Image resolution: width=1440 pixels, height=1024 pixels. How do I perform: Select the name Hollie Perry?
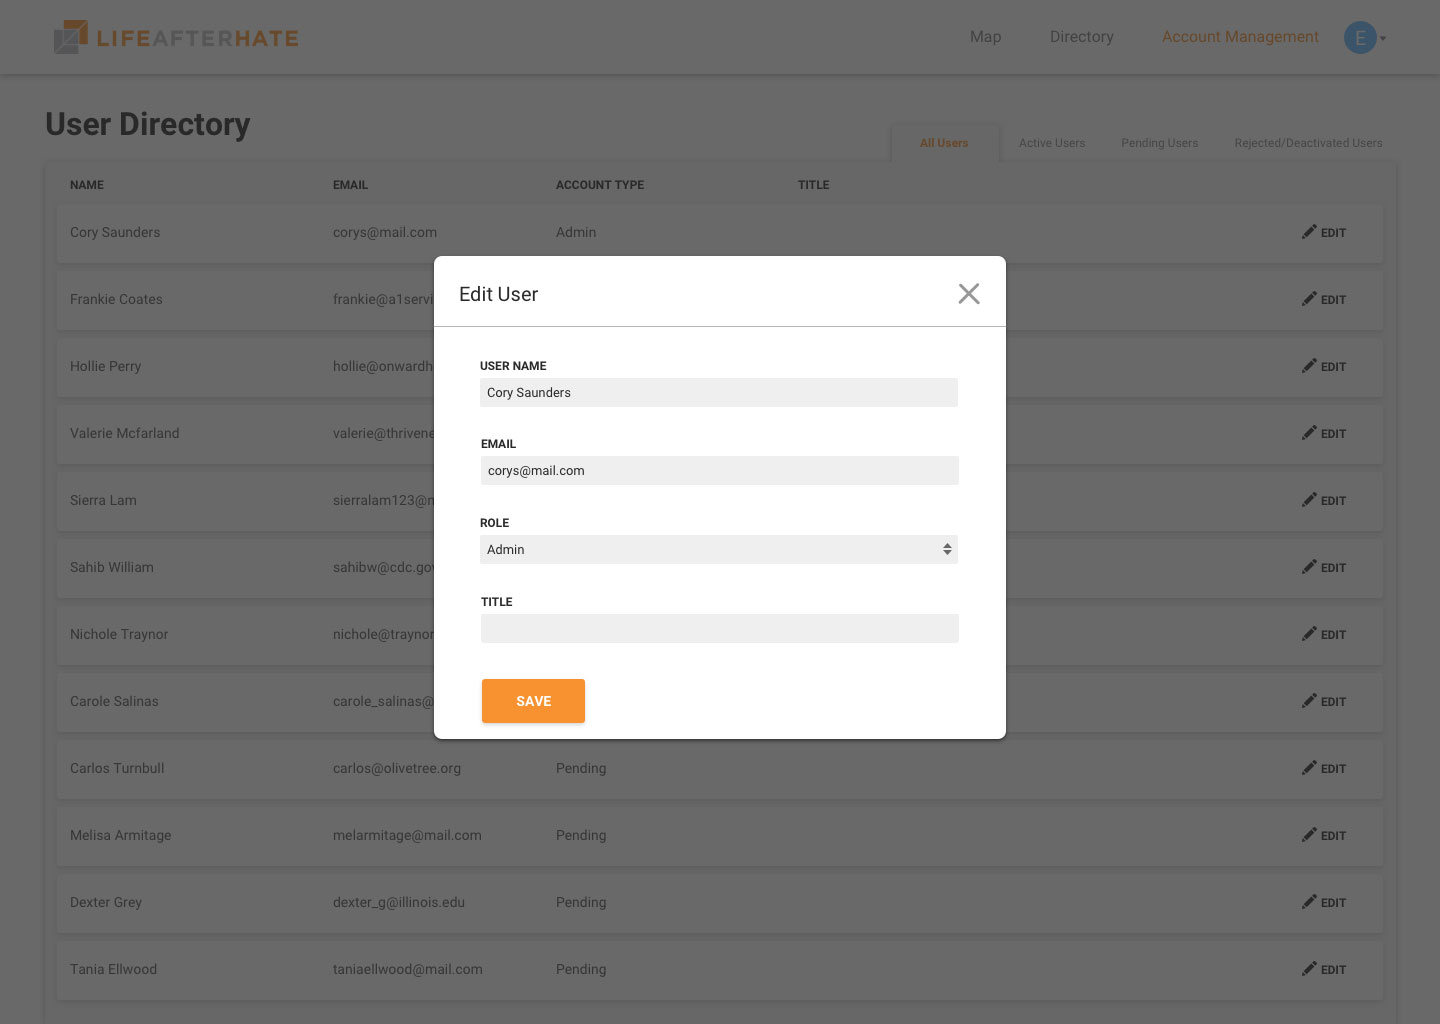point(105,366)
